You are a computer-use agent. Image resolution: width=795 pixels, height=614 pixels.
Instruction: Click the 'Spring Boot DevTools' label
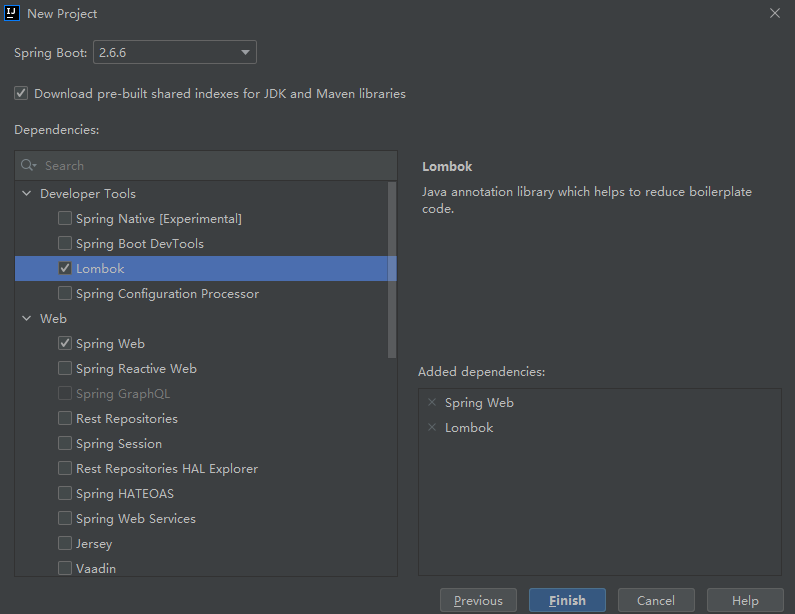click(x=140, y=244)
